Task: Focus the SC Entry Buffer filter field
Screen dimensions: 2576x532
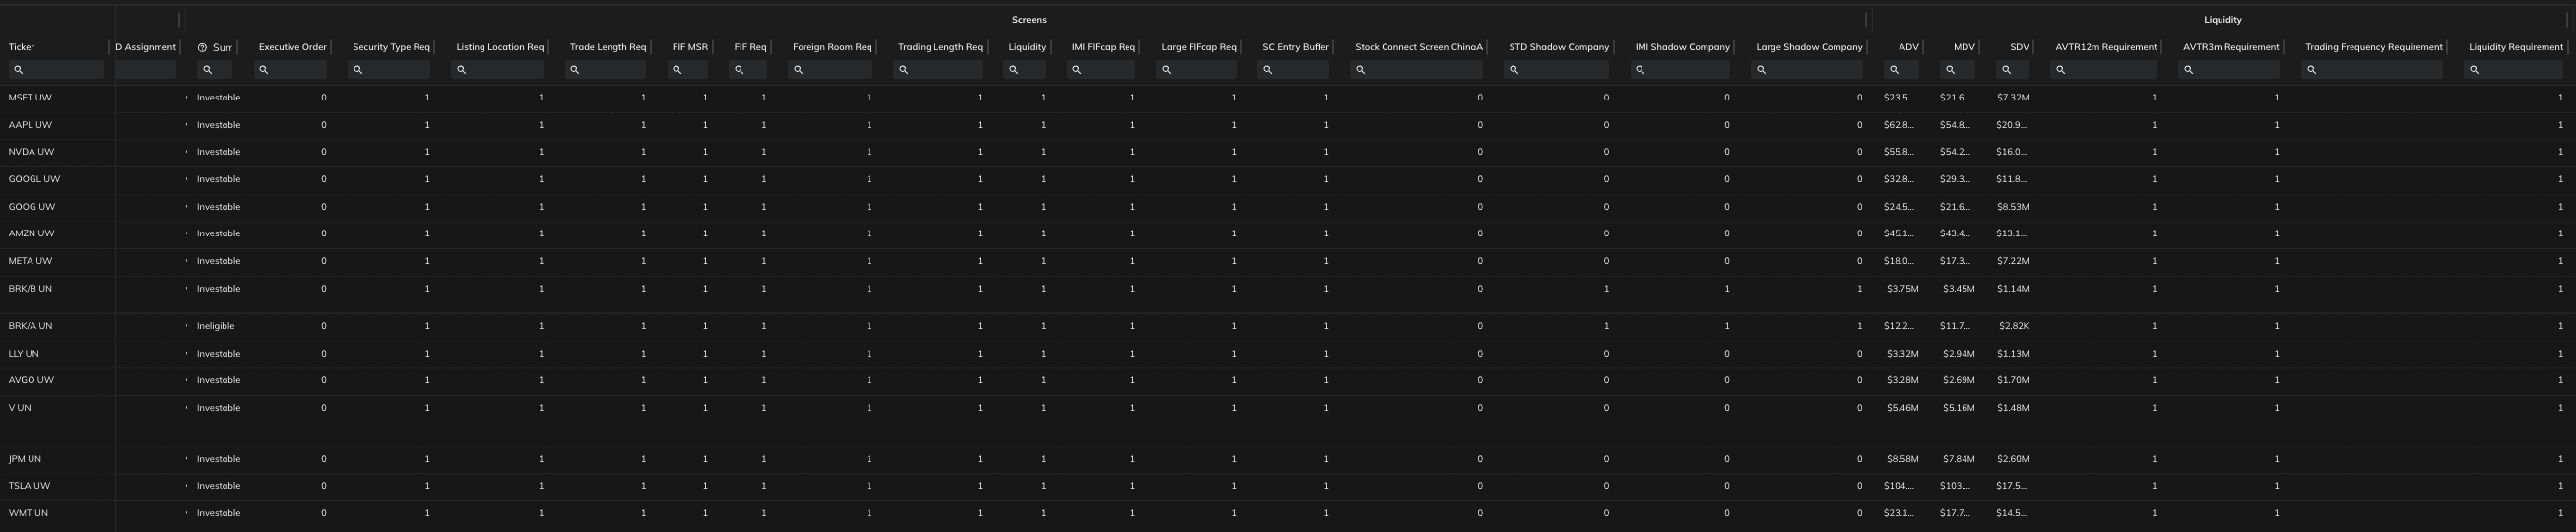Action: pyautogui.click(x=1293, y=70)
